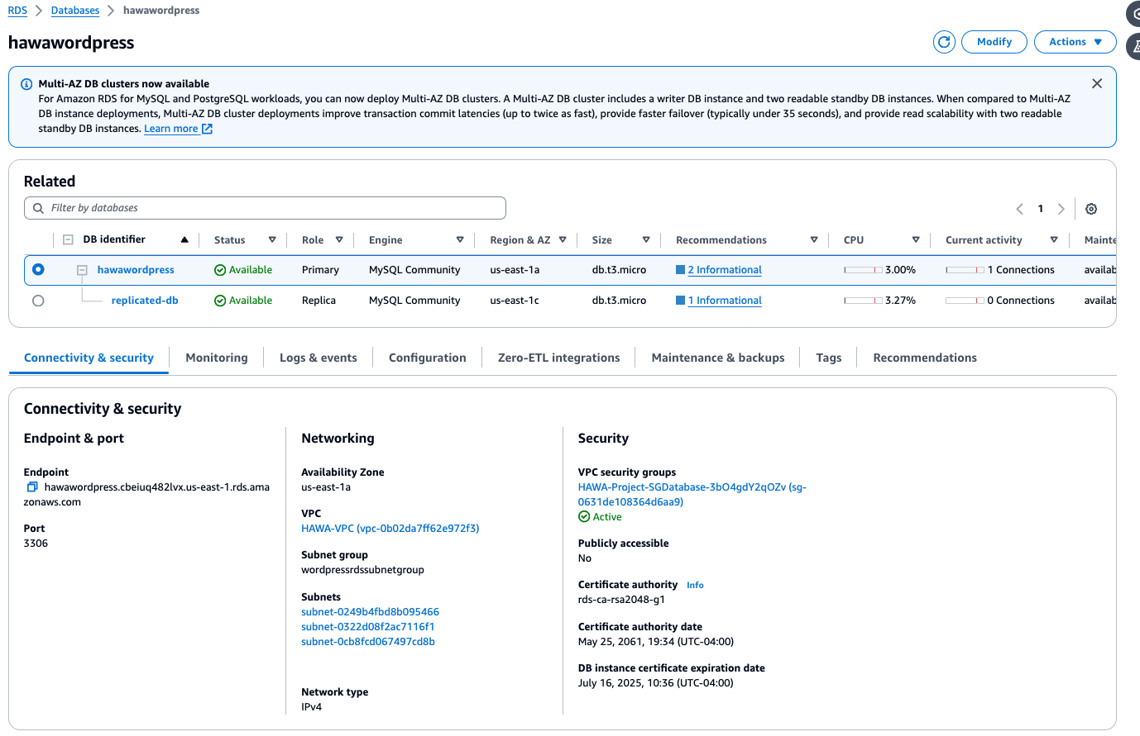Viewport: 1140px width, 736px height.
Task: Click the search magnifier in database filter
Action: [x=39, y=208]
